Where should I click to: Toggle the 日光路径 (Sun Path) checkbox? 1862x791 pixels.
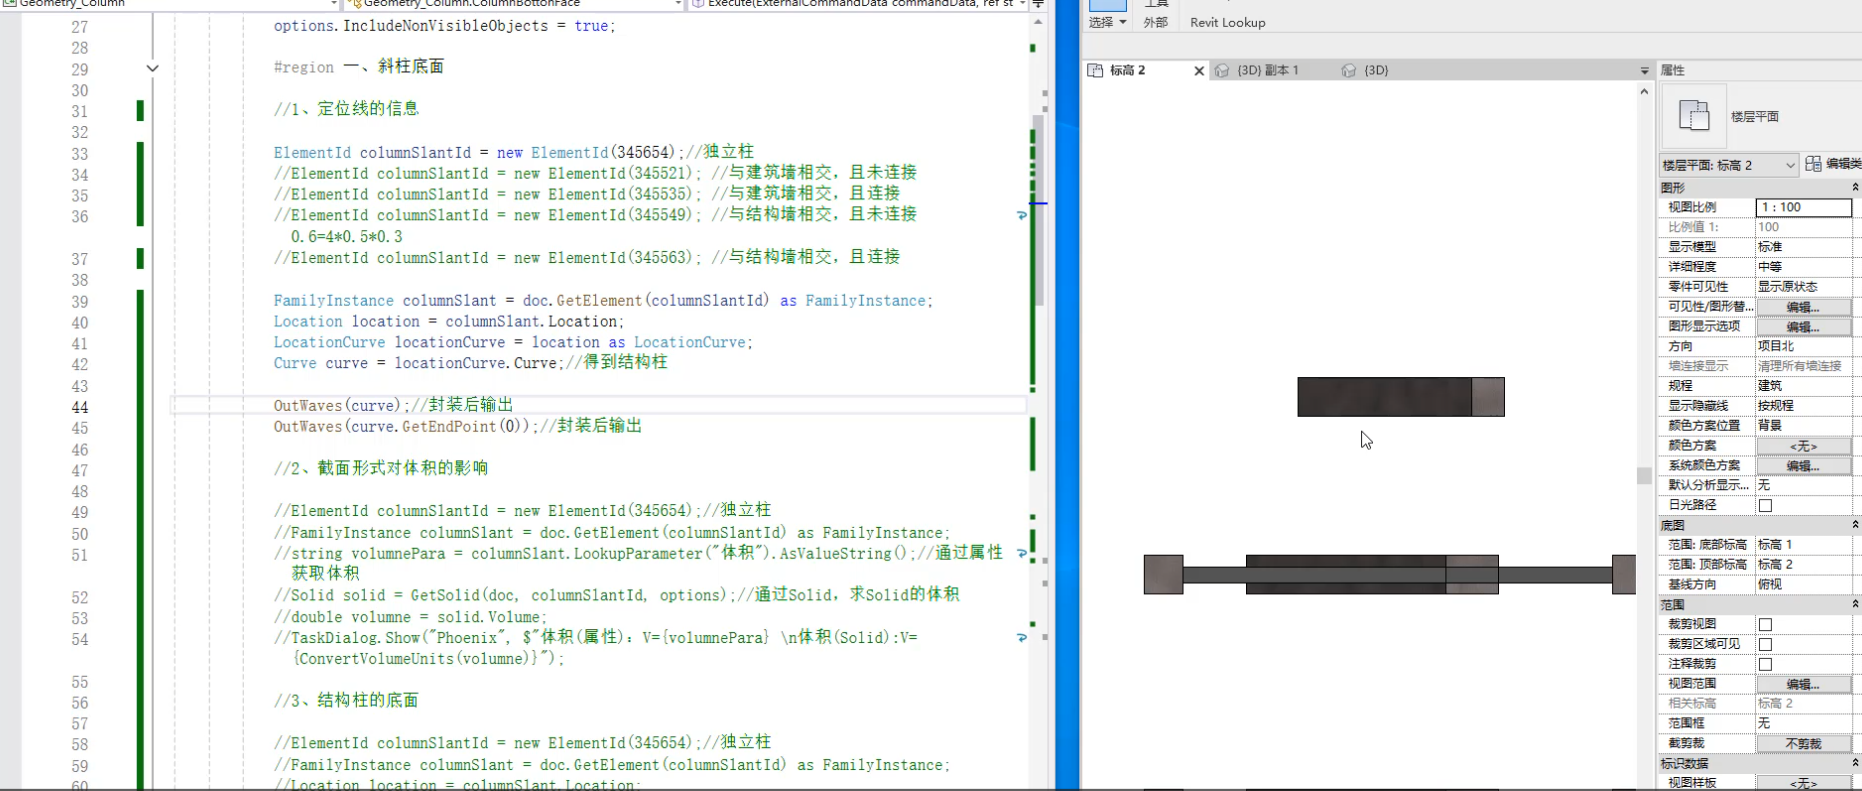pos(1765,505)
